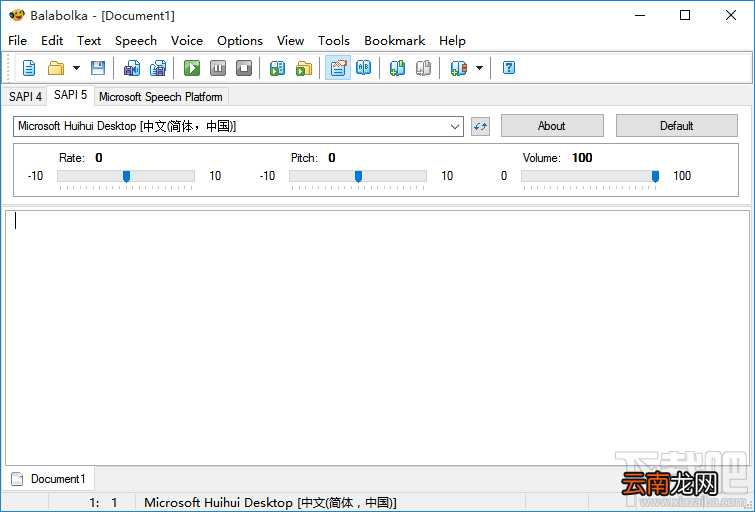This screenshot has width=755, height=512.
Task: Click the Read Clipboard Aloud icon
Action: [x=277, y=68]
